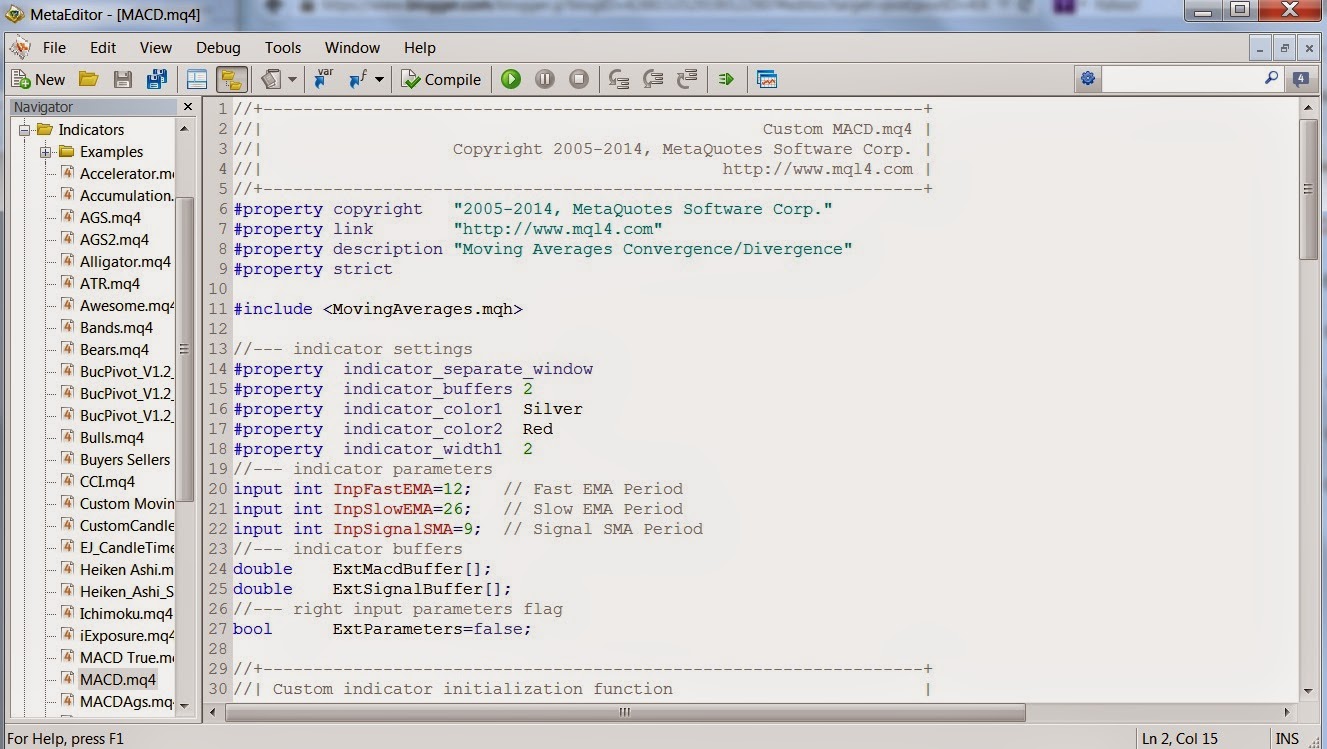1327x749 pixels.
Task: Open the Window menu
Action: click(352, 47)
